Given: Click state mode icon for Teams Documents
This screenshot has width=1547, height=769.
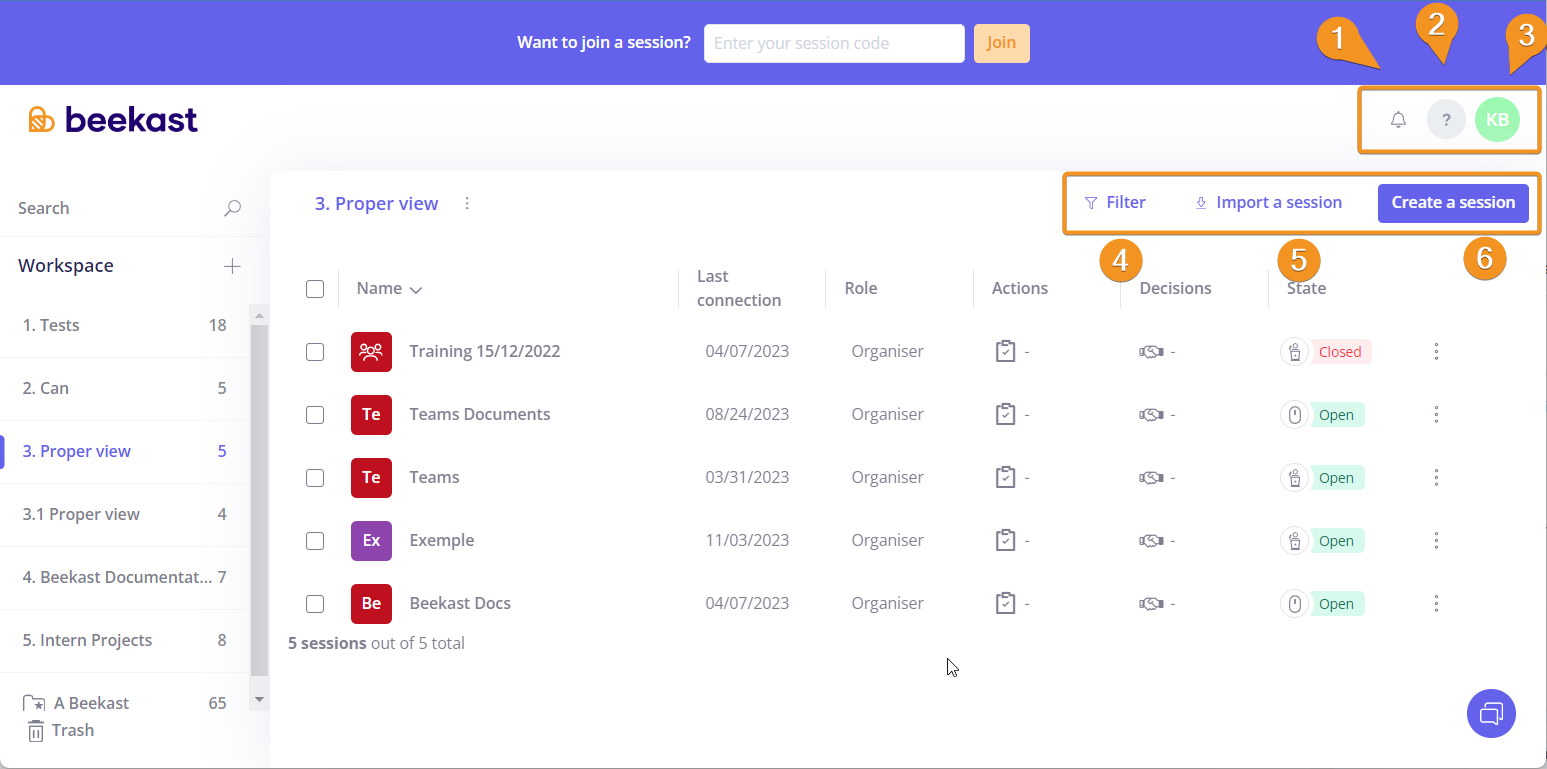Looking at the screenshot, I should [x=1294, y=414].
